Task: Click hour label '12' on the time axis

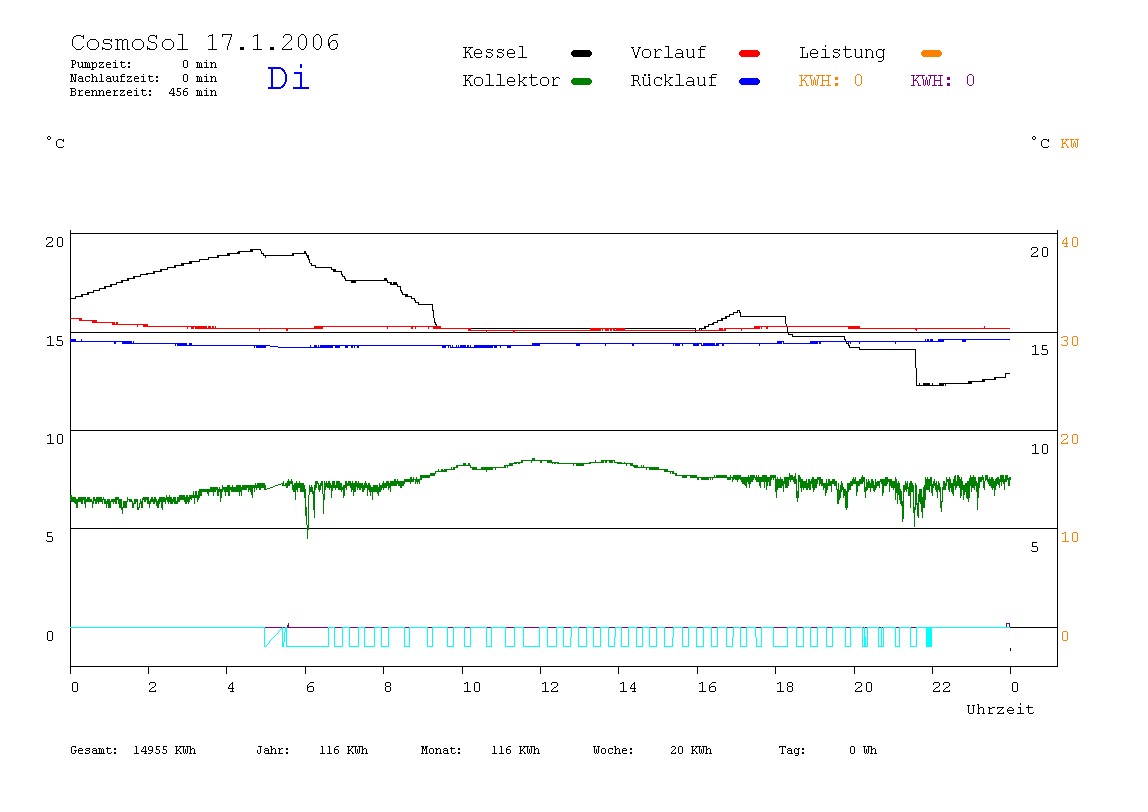Action: [550, 688]
